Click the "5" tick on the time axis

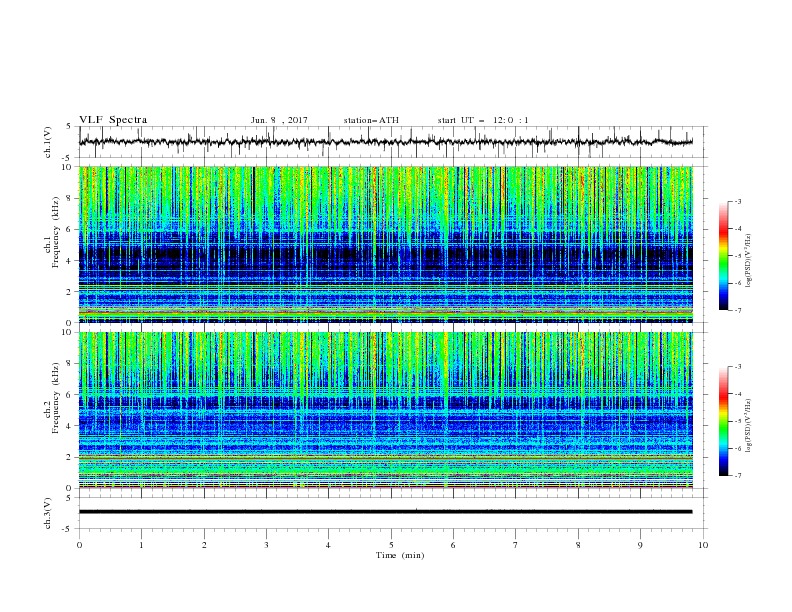[x=391, y=545]
